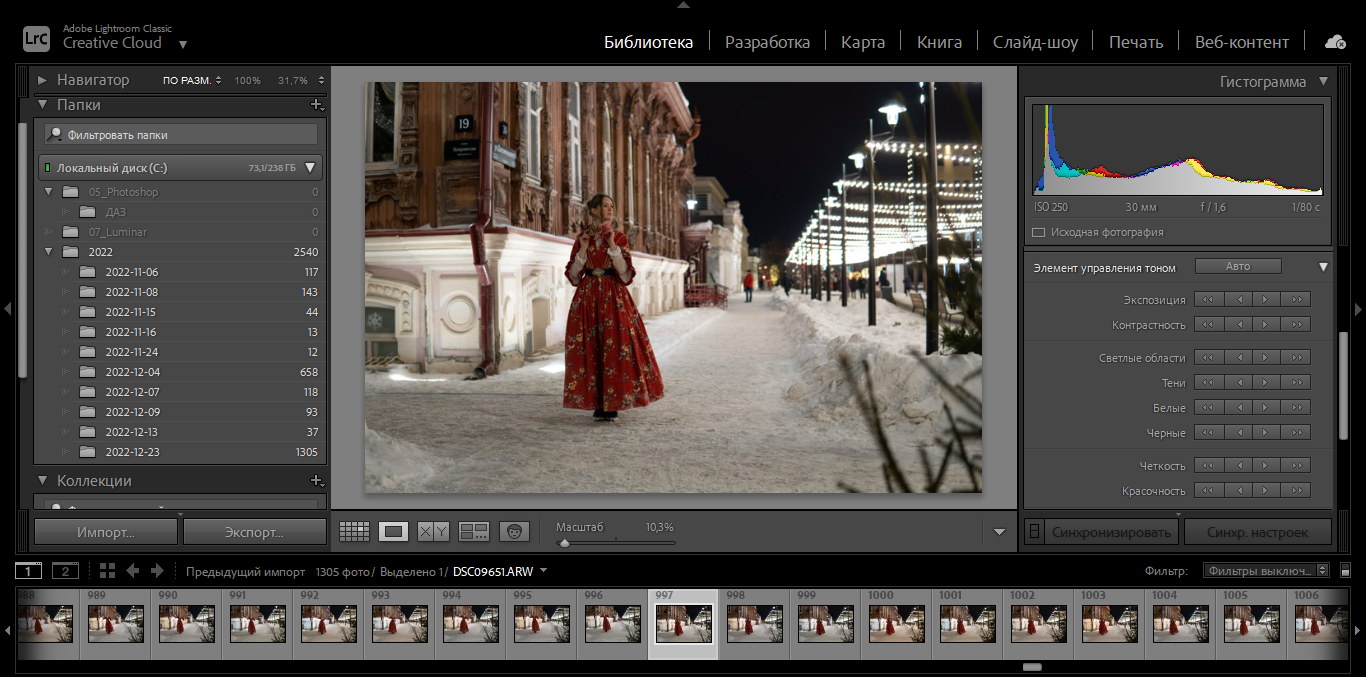Open Survey view mode icon
The image size is (1366, 677).
click(x=473, y=532)
